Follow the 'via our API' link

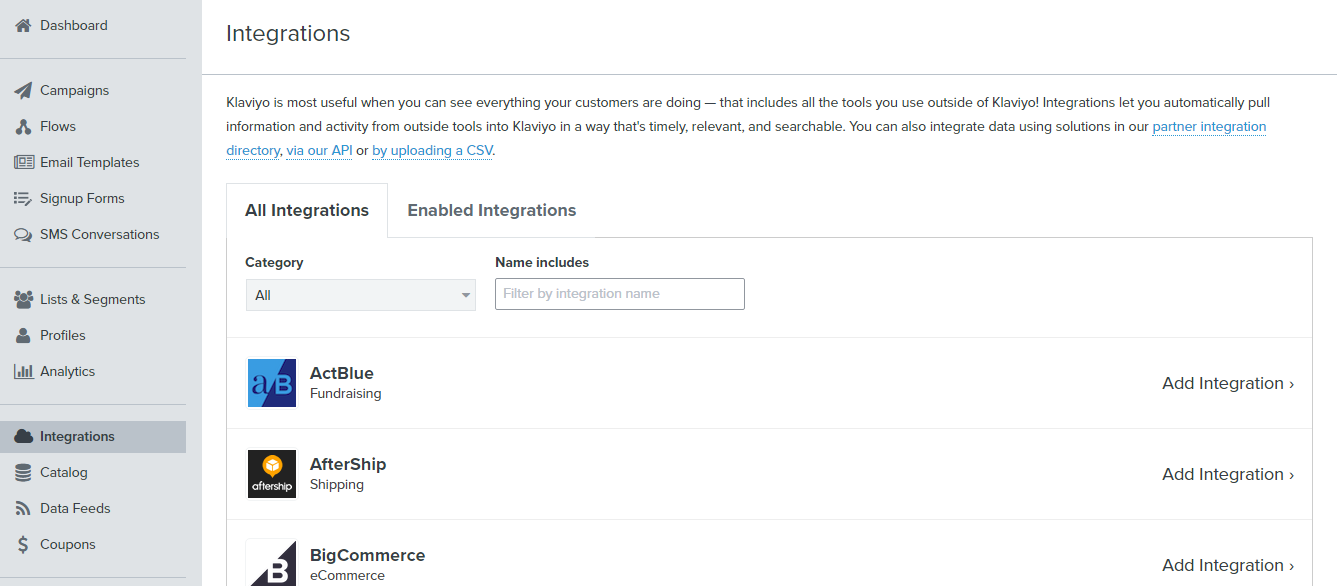(x=319, y=151)
